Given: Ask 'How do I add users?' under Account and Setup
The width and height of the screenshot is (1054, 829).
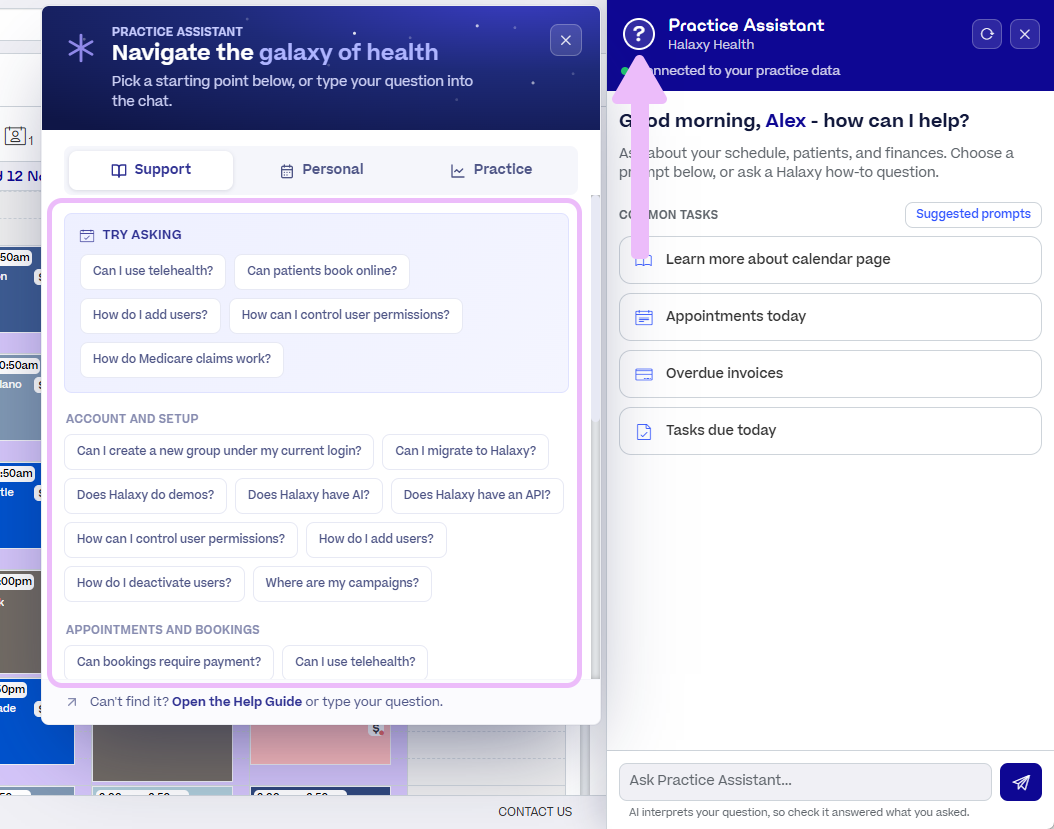Looking at the screenshot, I should (x=376, y=539).
